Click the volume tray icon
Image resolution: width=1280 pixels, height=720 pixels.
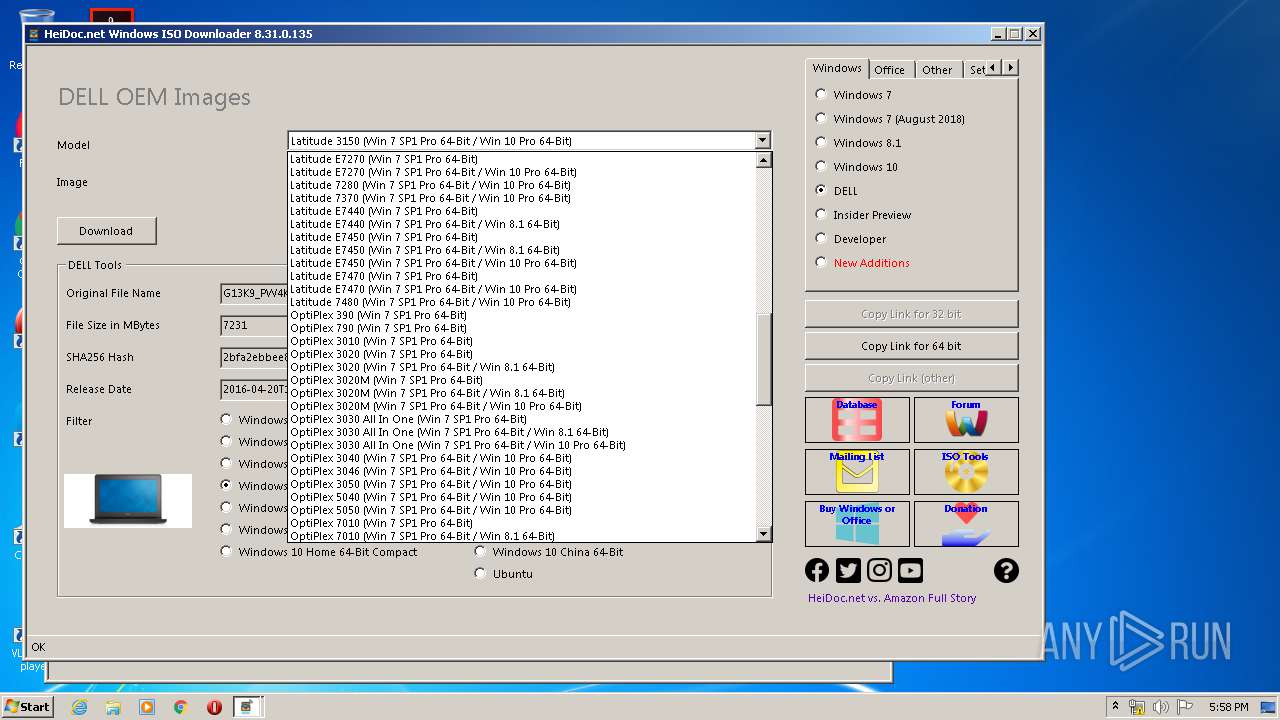[x=1161, y=707]
